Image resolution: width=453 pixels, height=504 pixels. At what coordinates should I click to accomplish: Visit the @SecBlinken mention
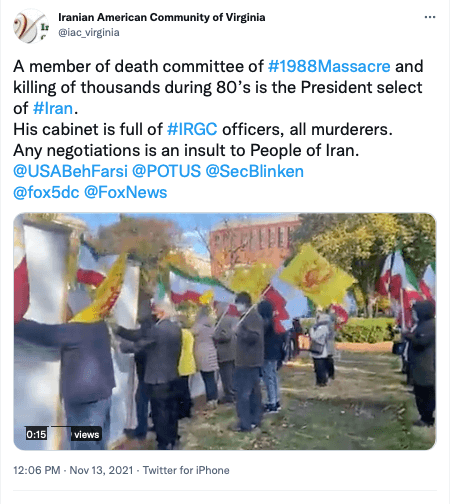coord(255,171)
